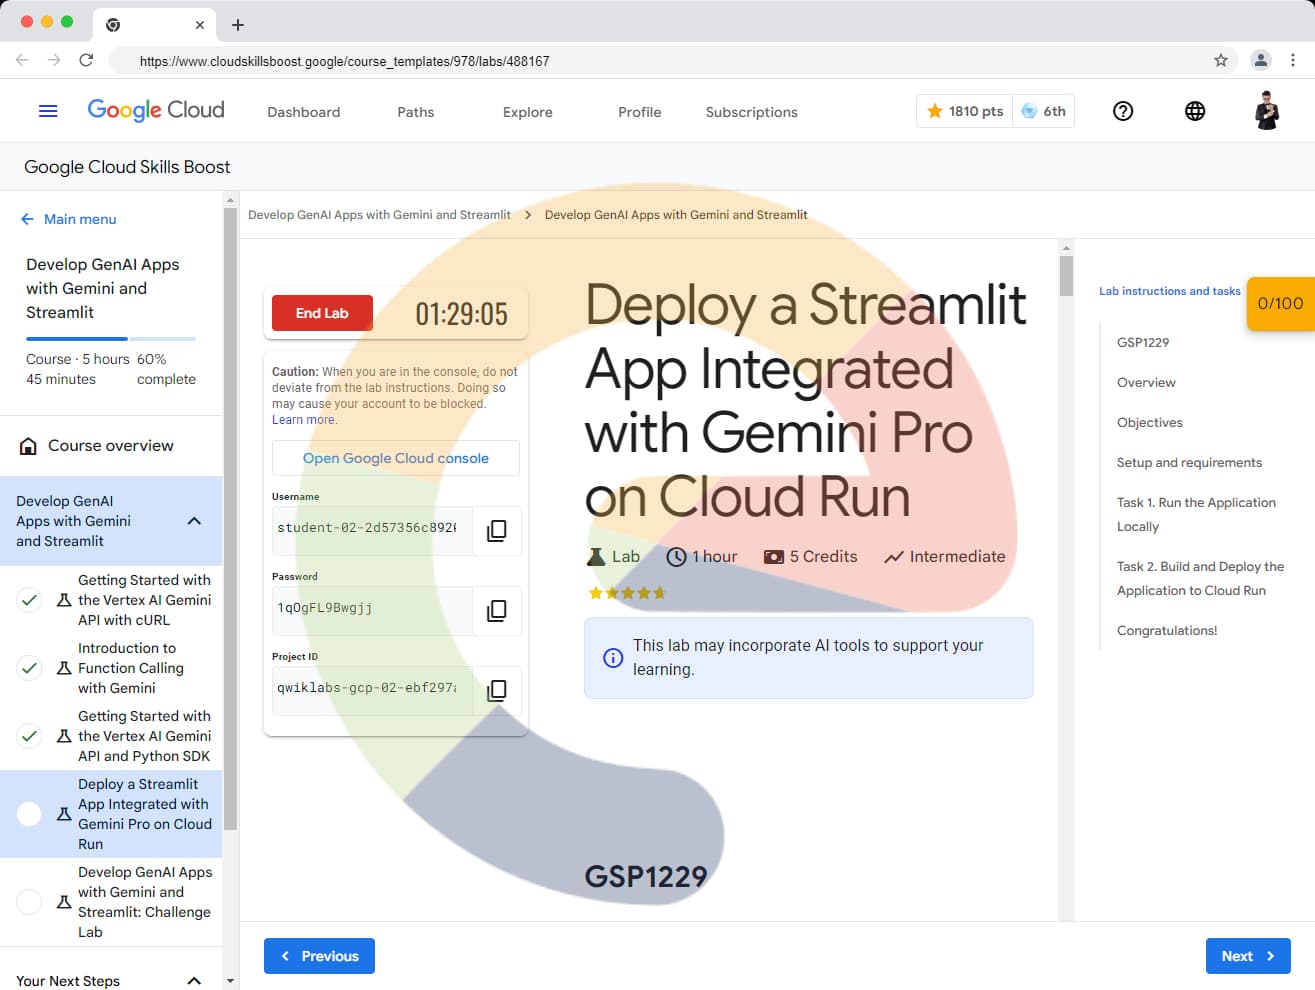Open the Paths nav item

click(416, 112)
